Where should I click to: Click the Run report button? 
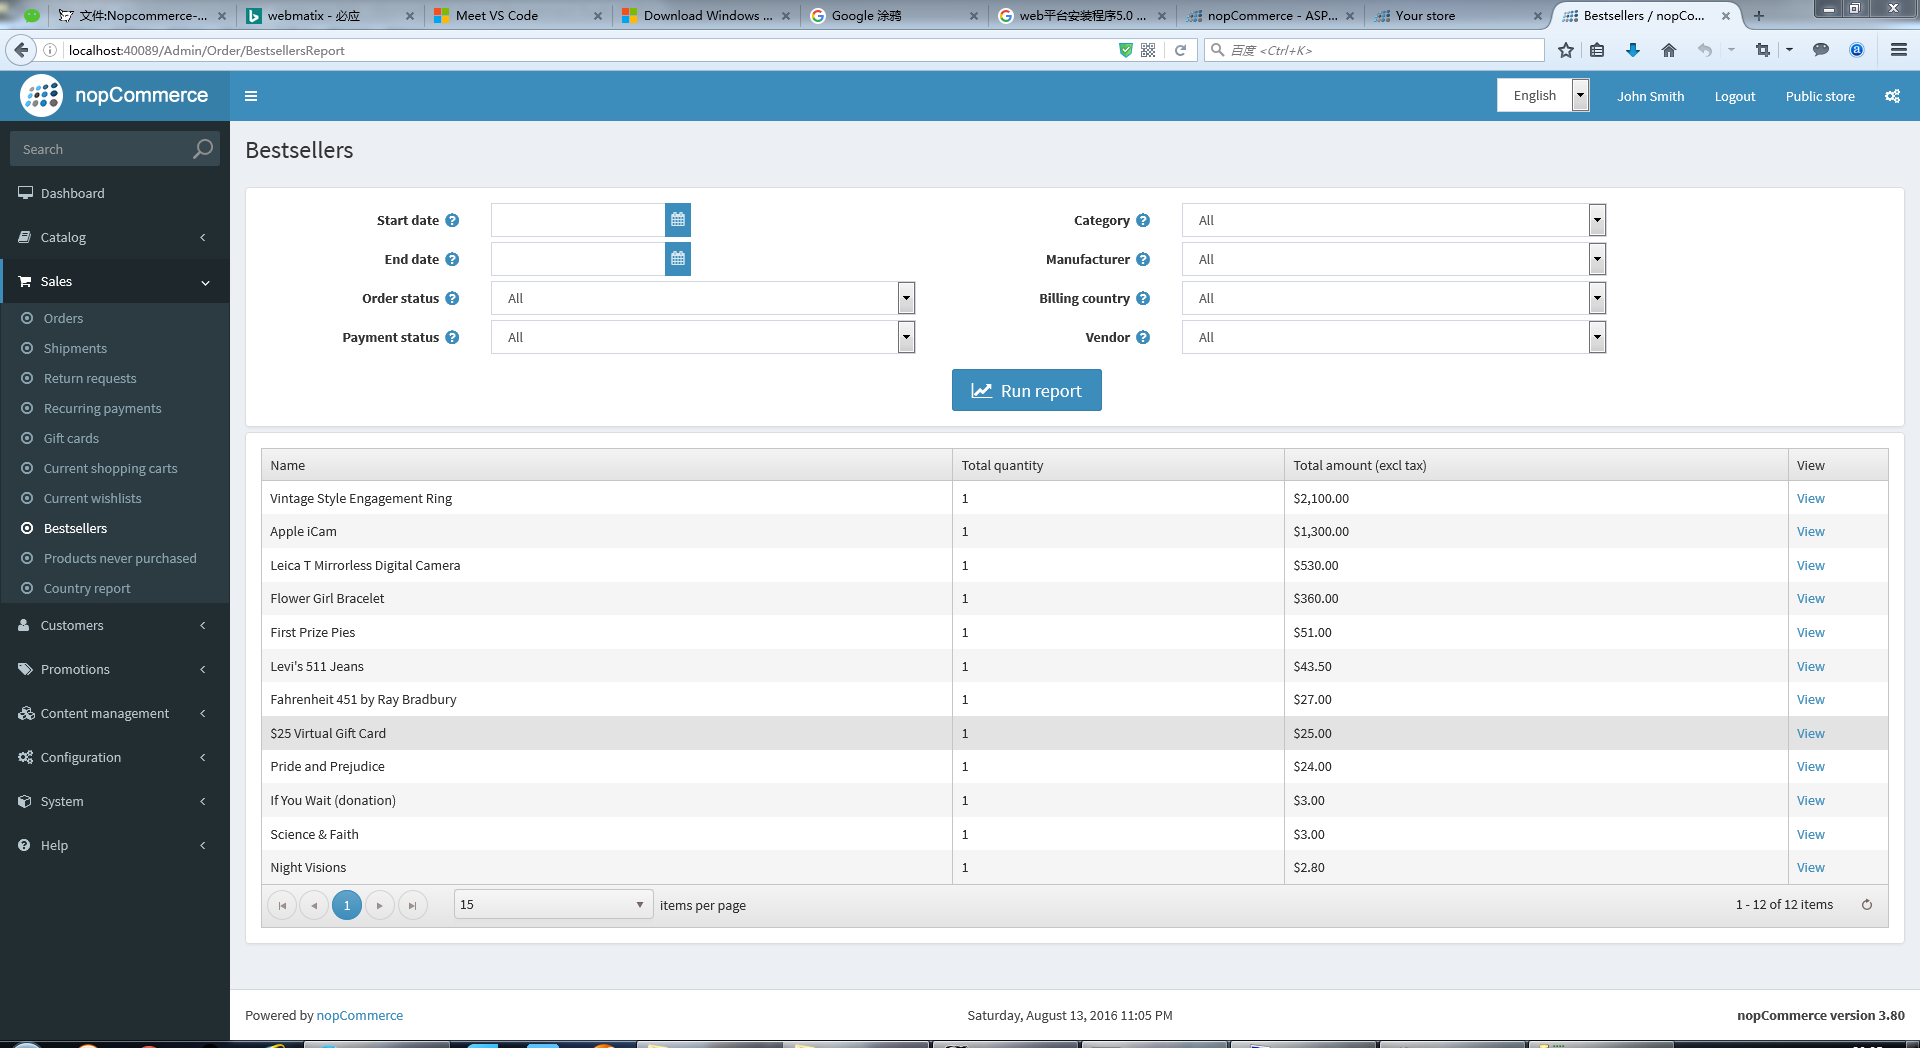coord(1027,391)
